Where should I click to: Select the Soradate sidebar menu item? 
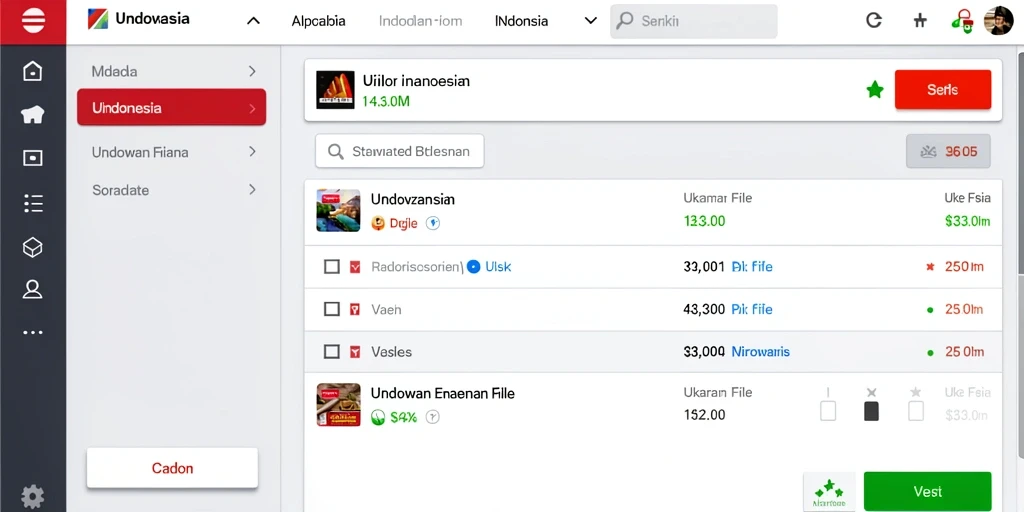pos(172,190)
